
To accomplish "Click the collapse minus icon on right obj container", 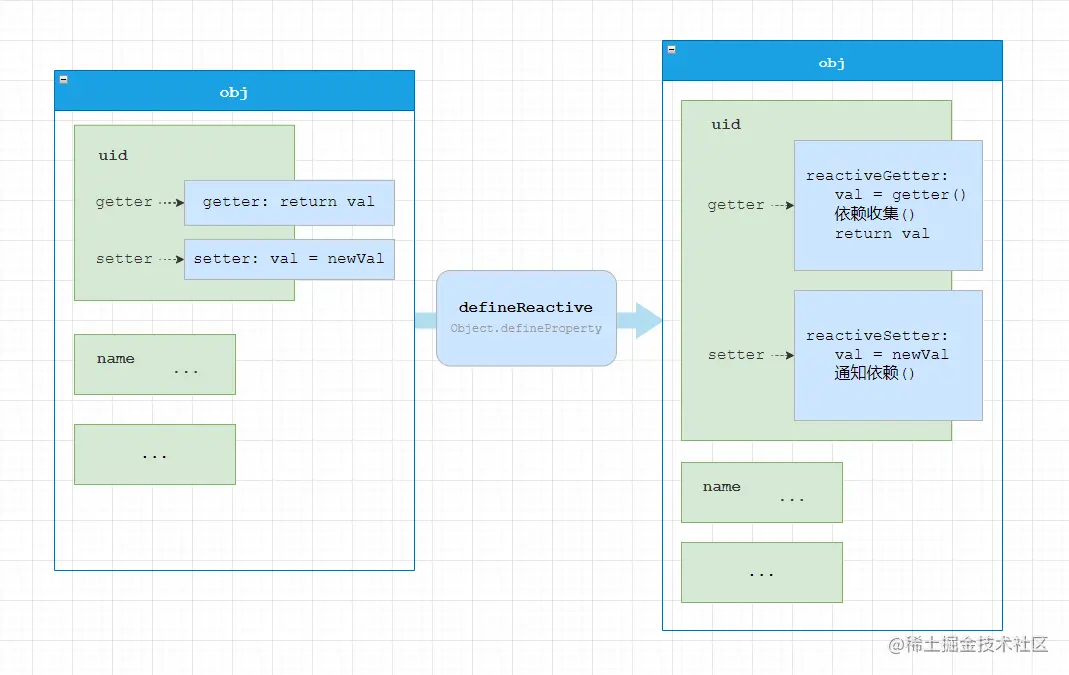I will 673,47.
